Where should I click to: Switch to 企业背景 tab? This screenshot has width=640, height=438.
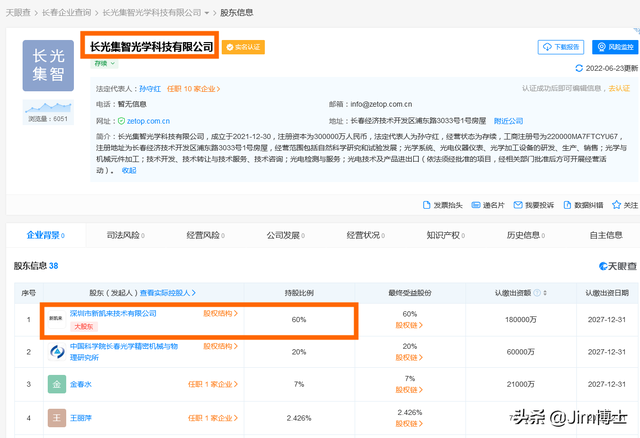[x=46, y=235]
